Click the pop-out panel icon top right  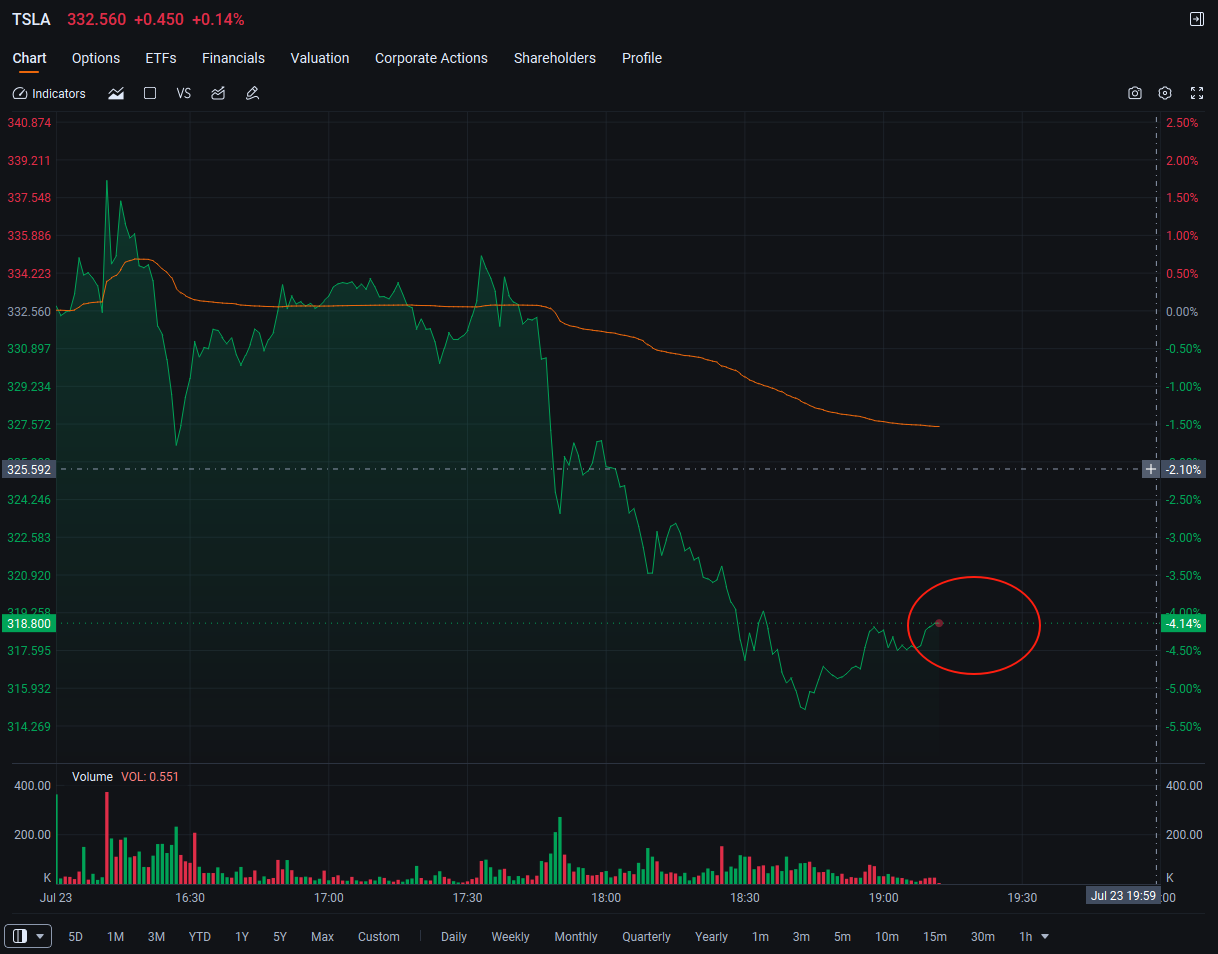click(x=1197, y=19)
